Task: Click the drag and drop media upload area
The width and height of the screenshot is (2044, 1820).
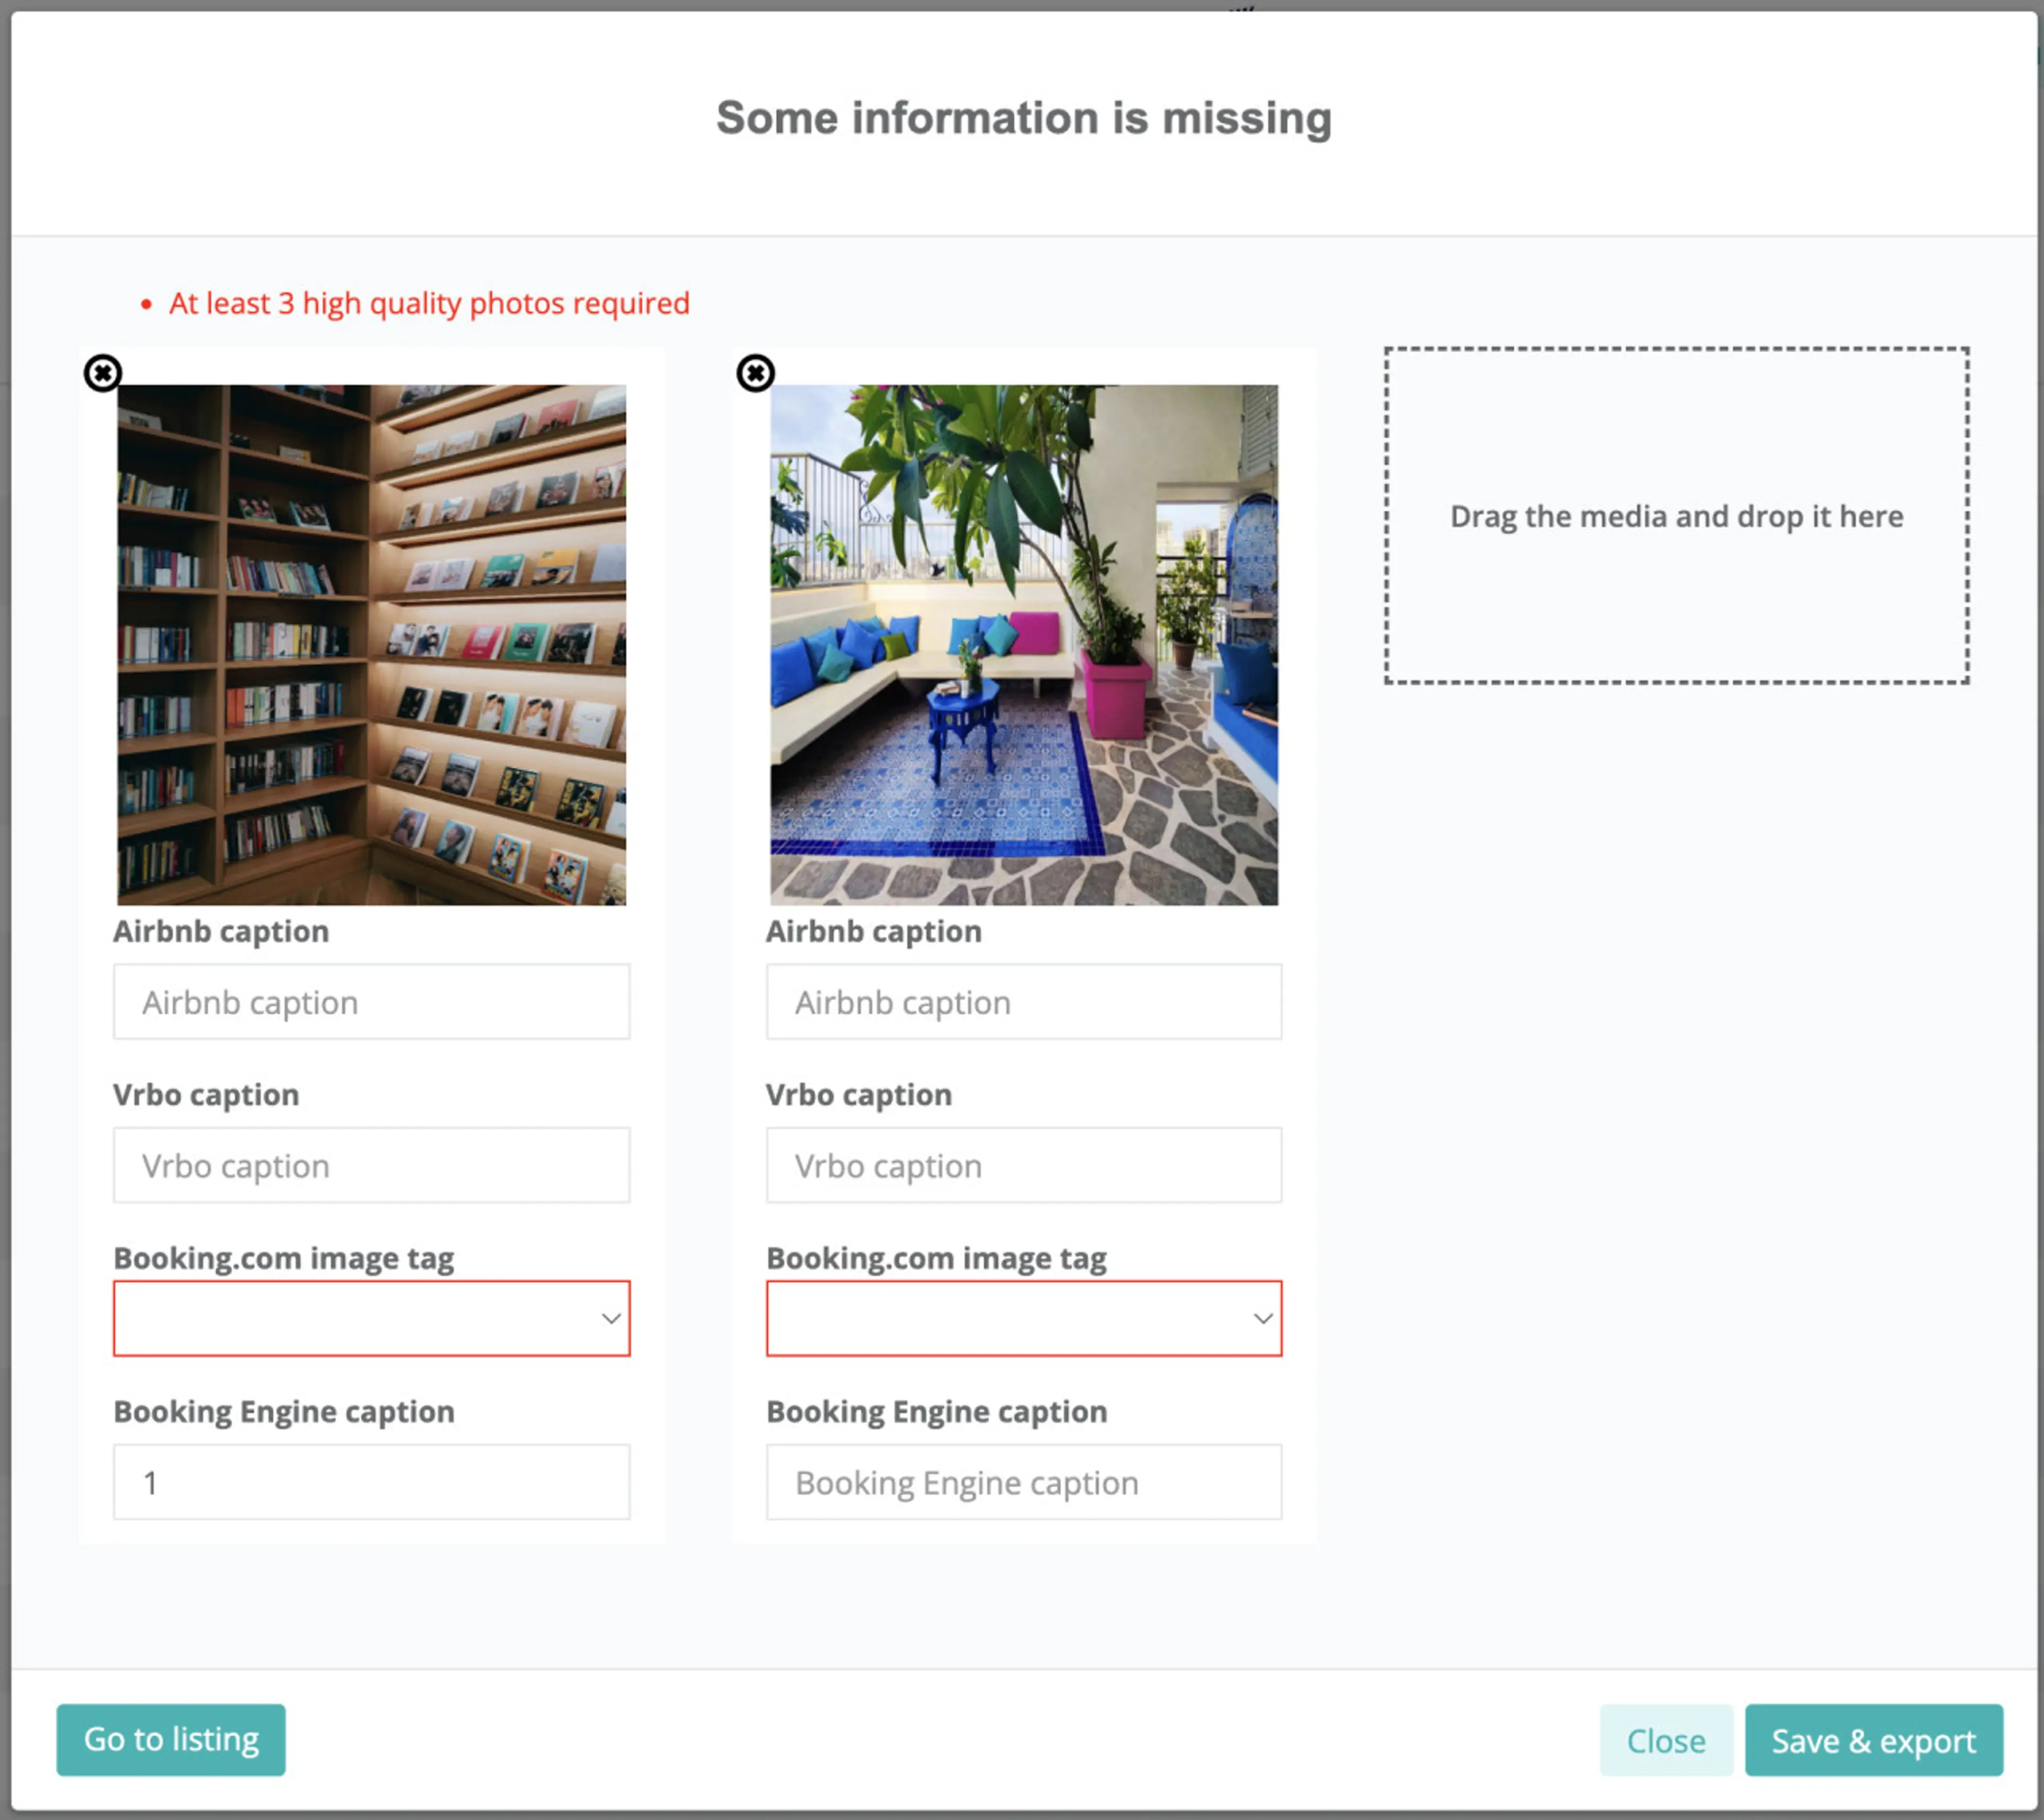Action: pyautogui.click(x=1677, y=516)
